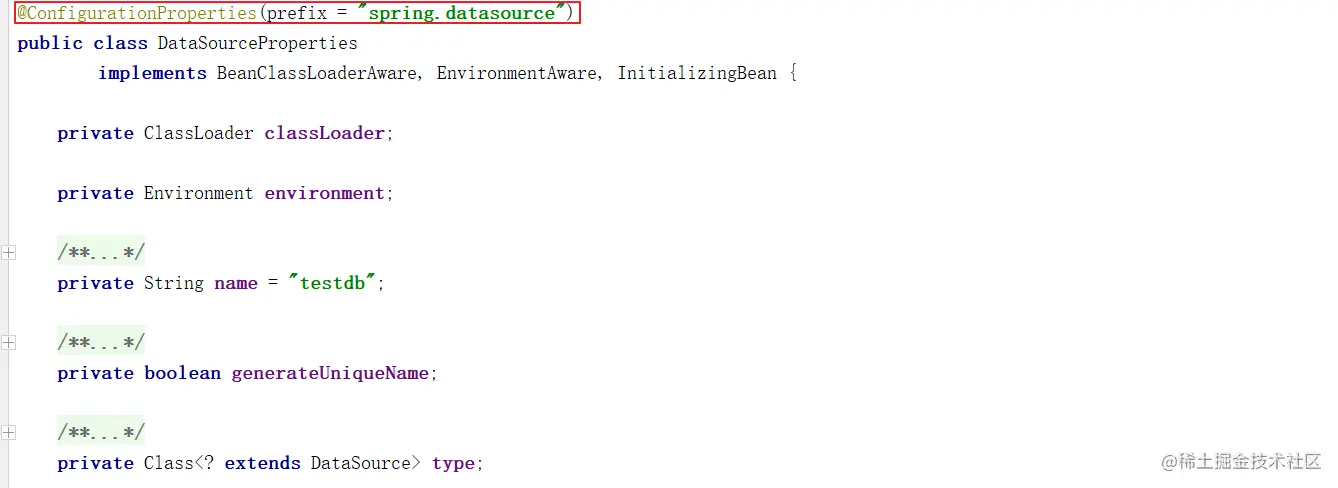Click the purple environment field name

(324, 193)
